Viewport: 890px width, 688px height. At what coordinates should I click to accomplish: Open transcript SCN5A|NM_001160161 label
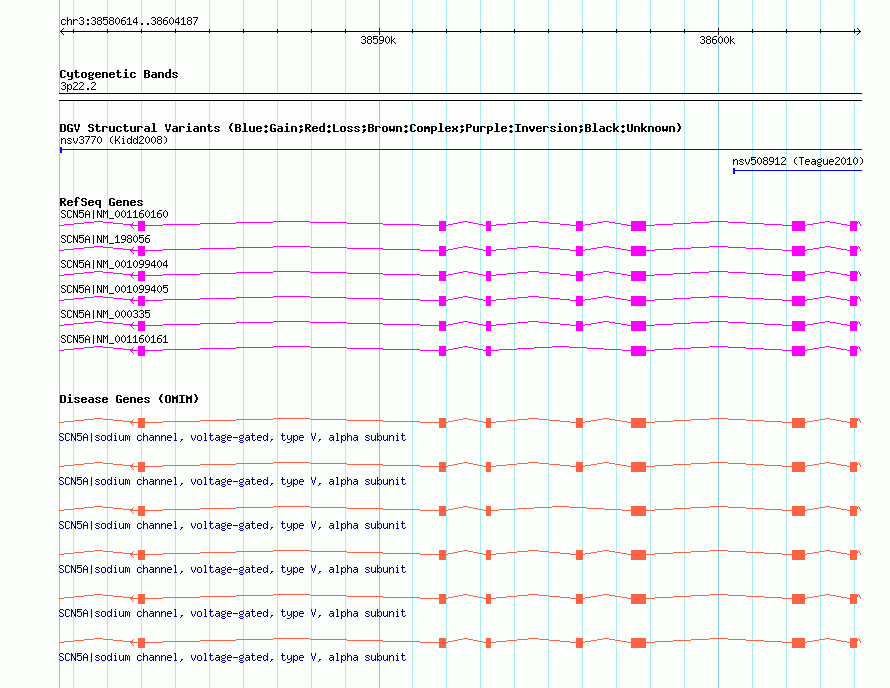[114, 339]
